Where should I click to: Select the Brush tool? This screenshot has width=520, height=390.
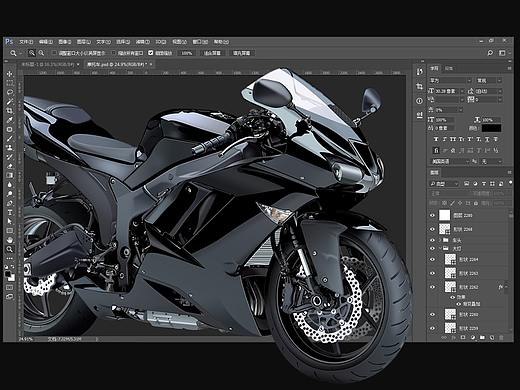point(10,138)
